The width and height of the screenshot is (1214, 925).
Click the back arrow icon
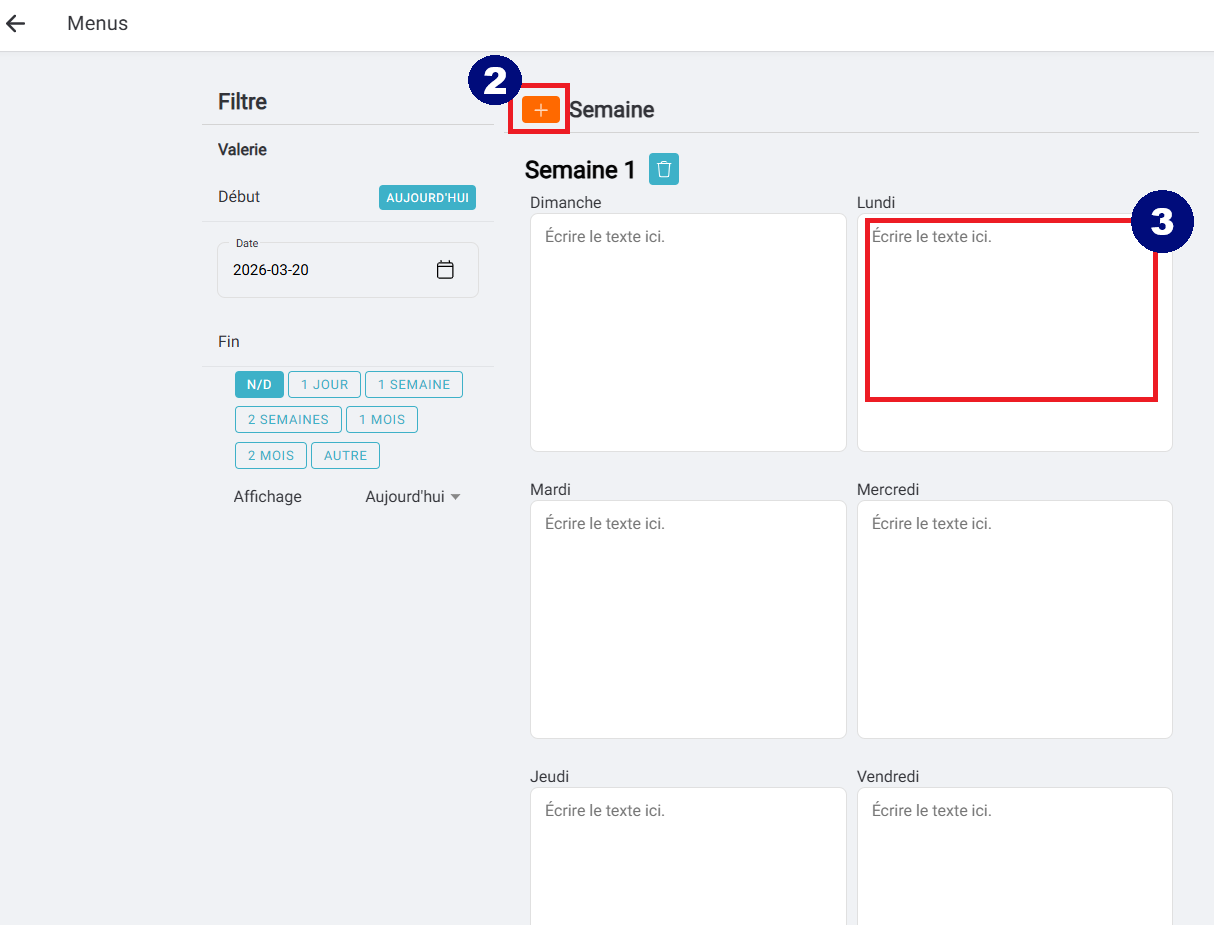(16, 24)
